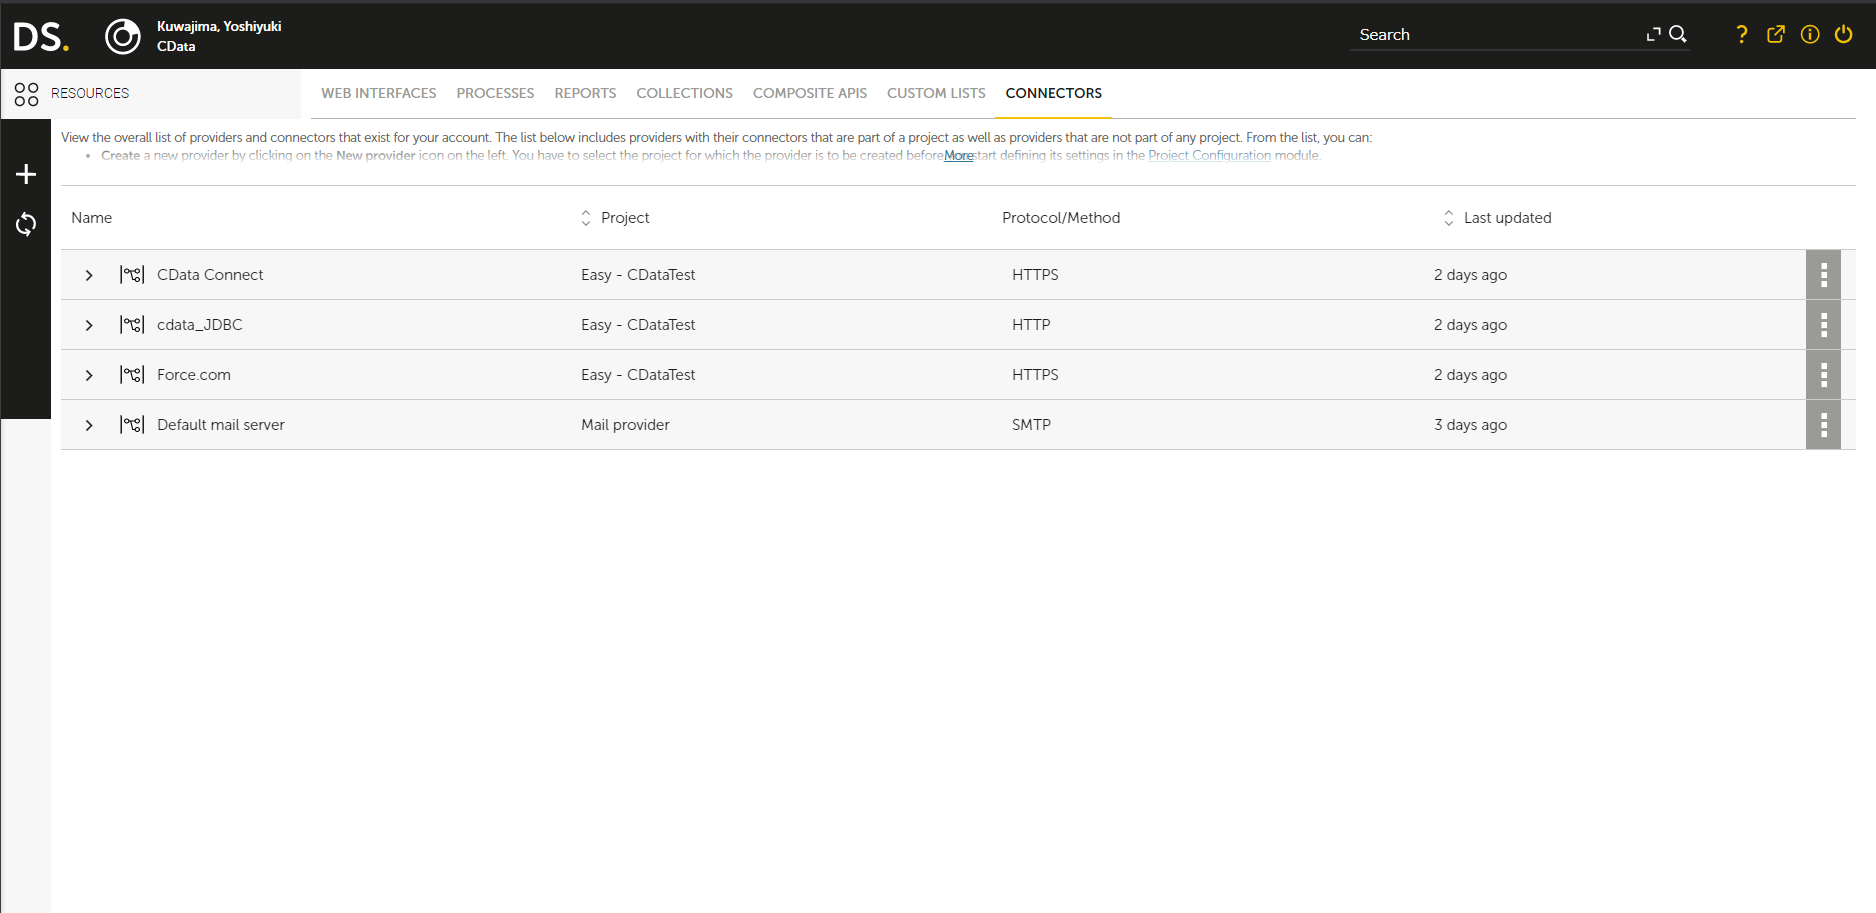Viewport: 1876px width, 913px height.
Task: Click the search magnifier icon
Action: tap(1678, 35)
